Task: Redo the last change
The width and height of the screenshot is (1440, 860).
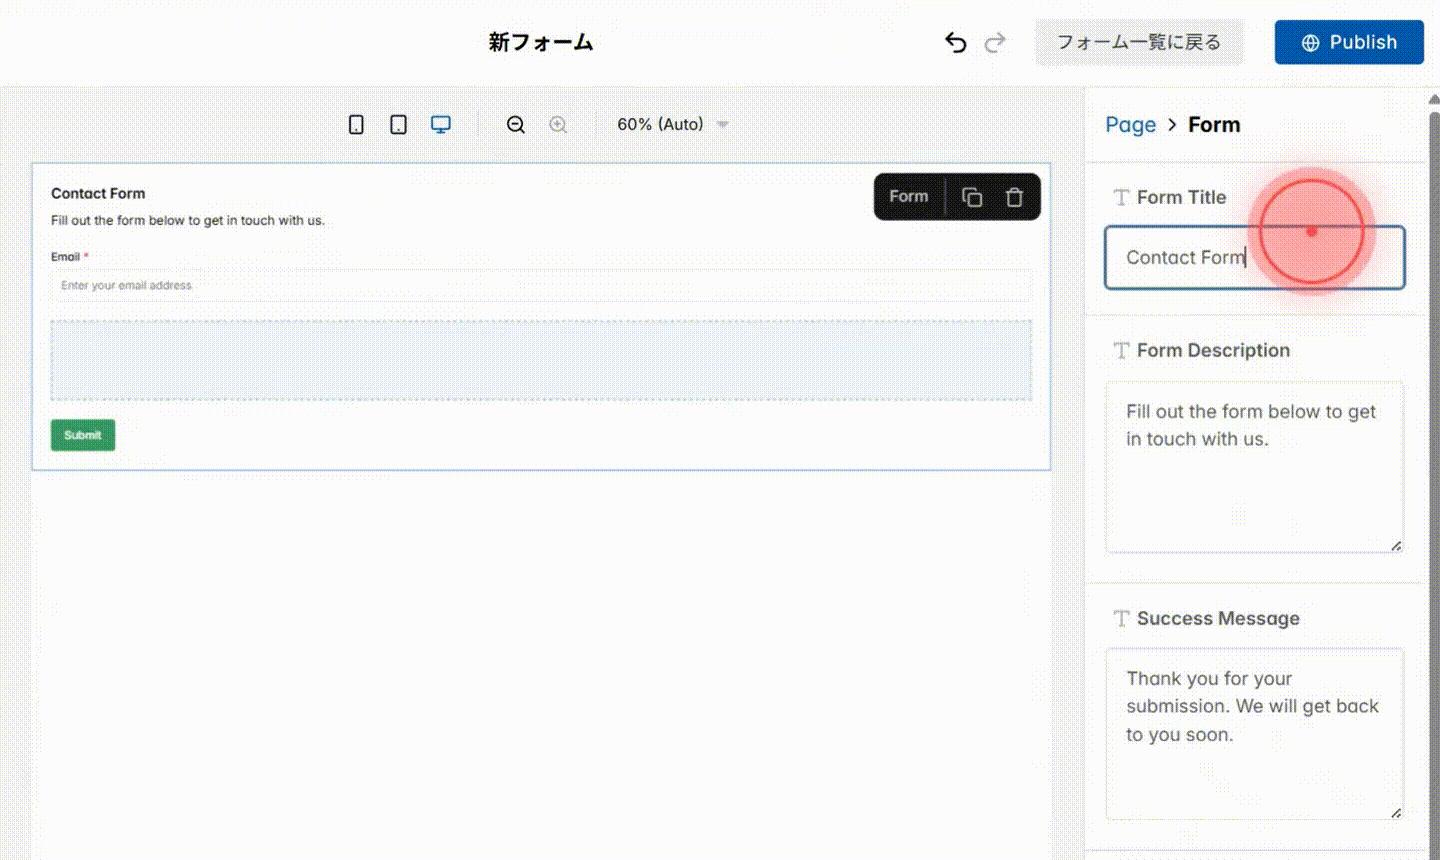Action: pos(994,42)
